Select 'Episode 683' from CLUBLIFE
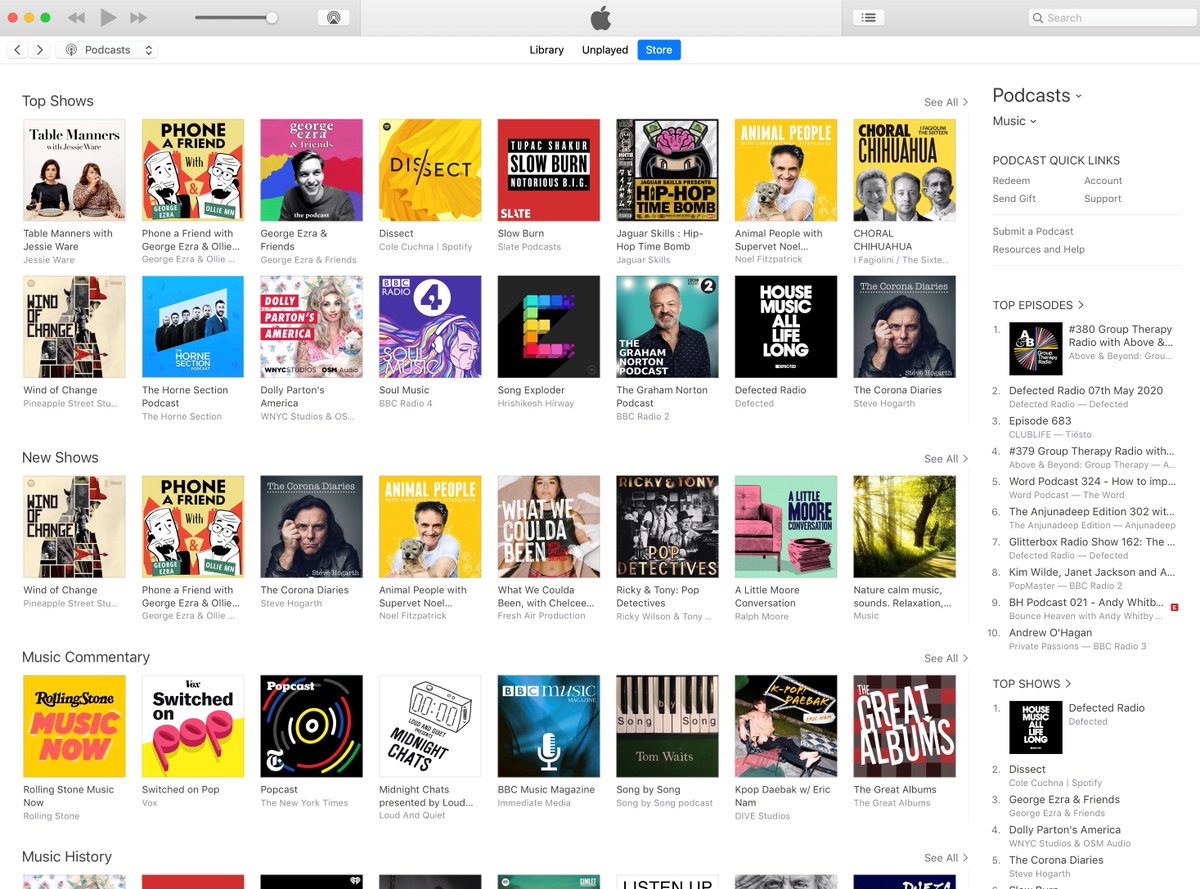Viewport: 1200px width, 889px height. point(1040,421)
